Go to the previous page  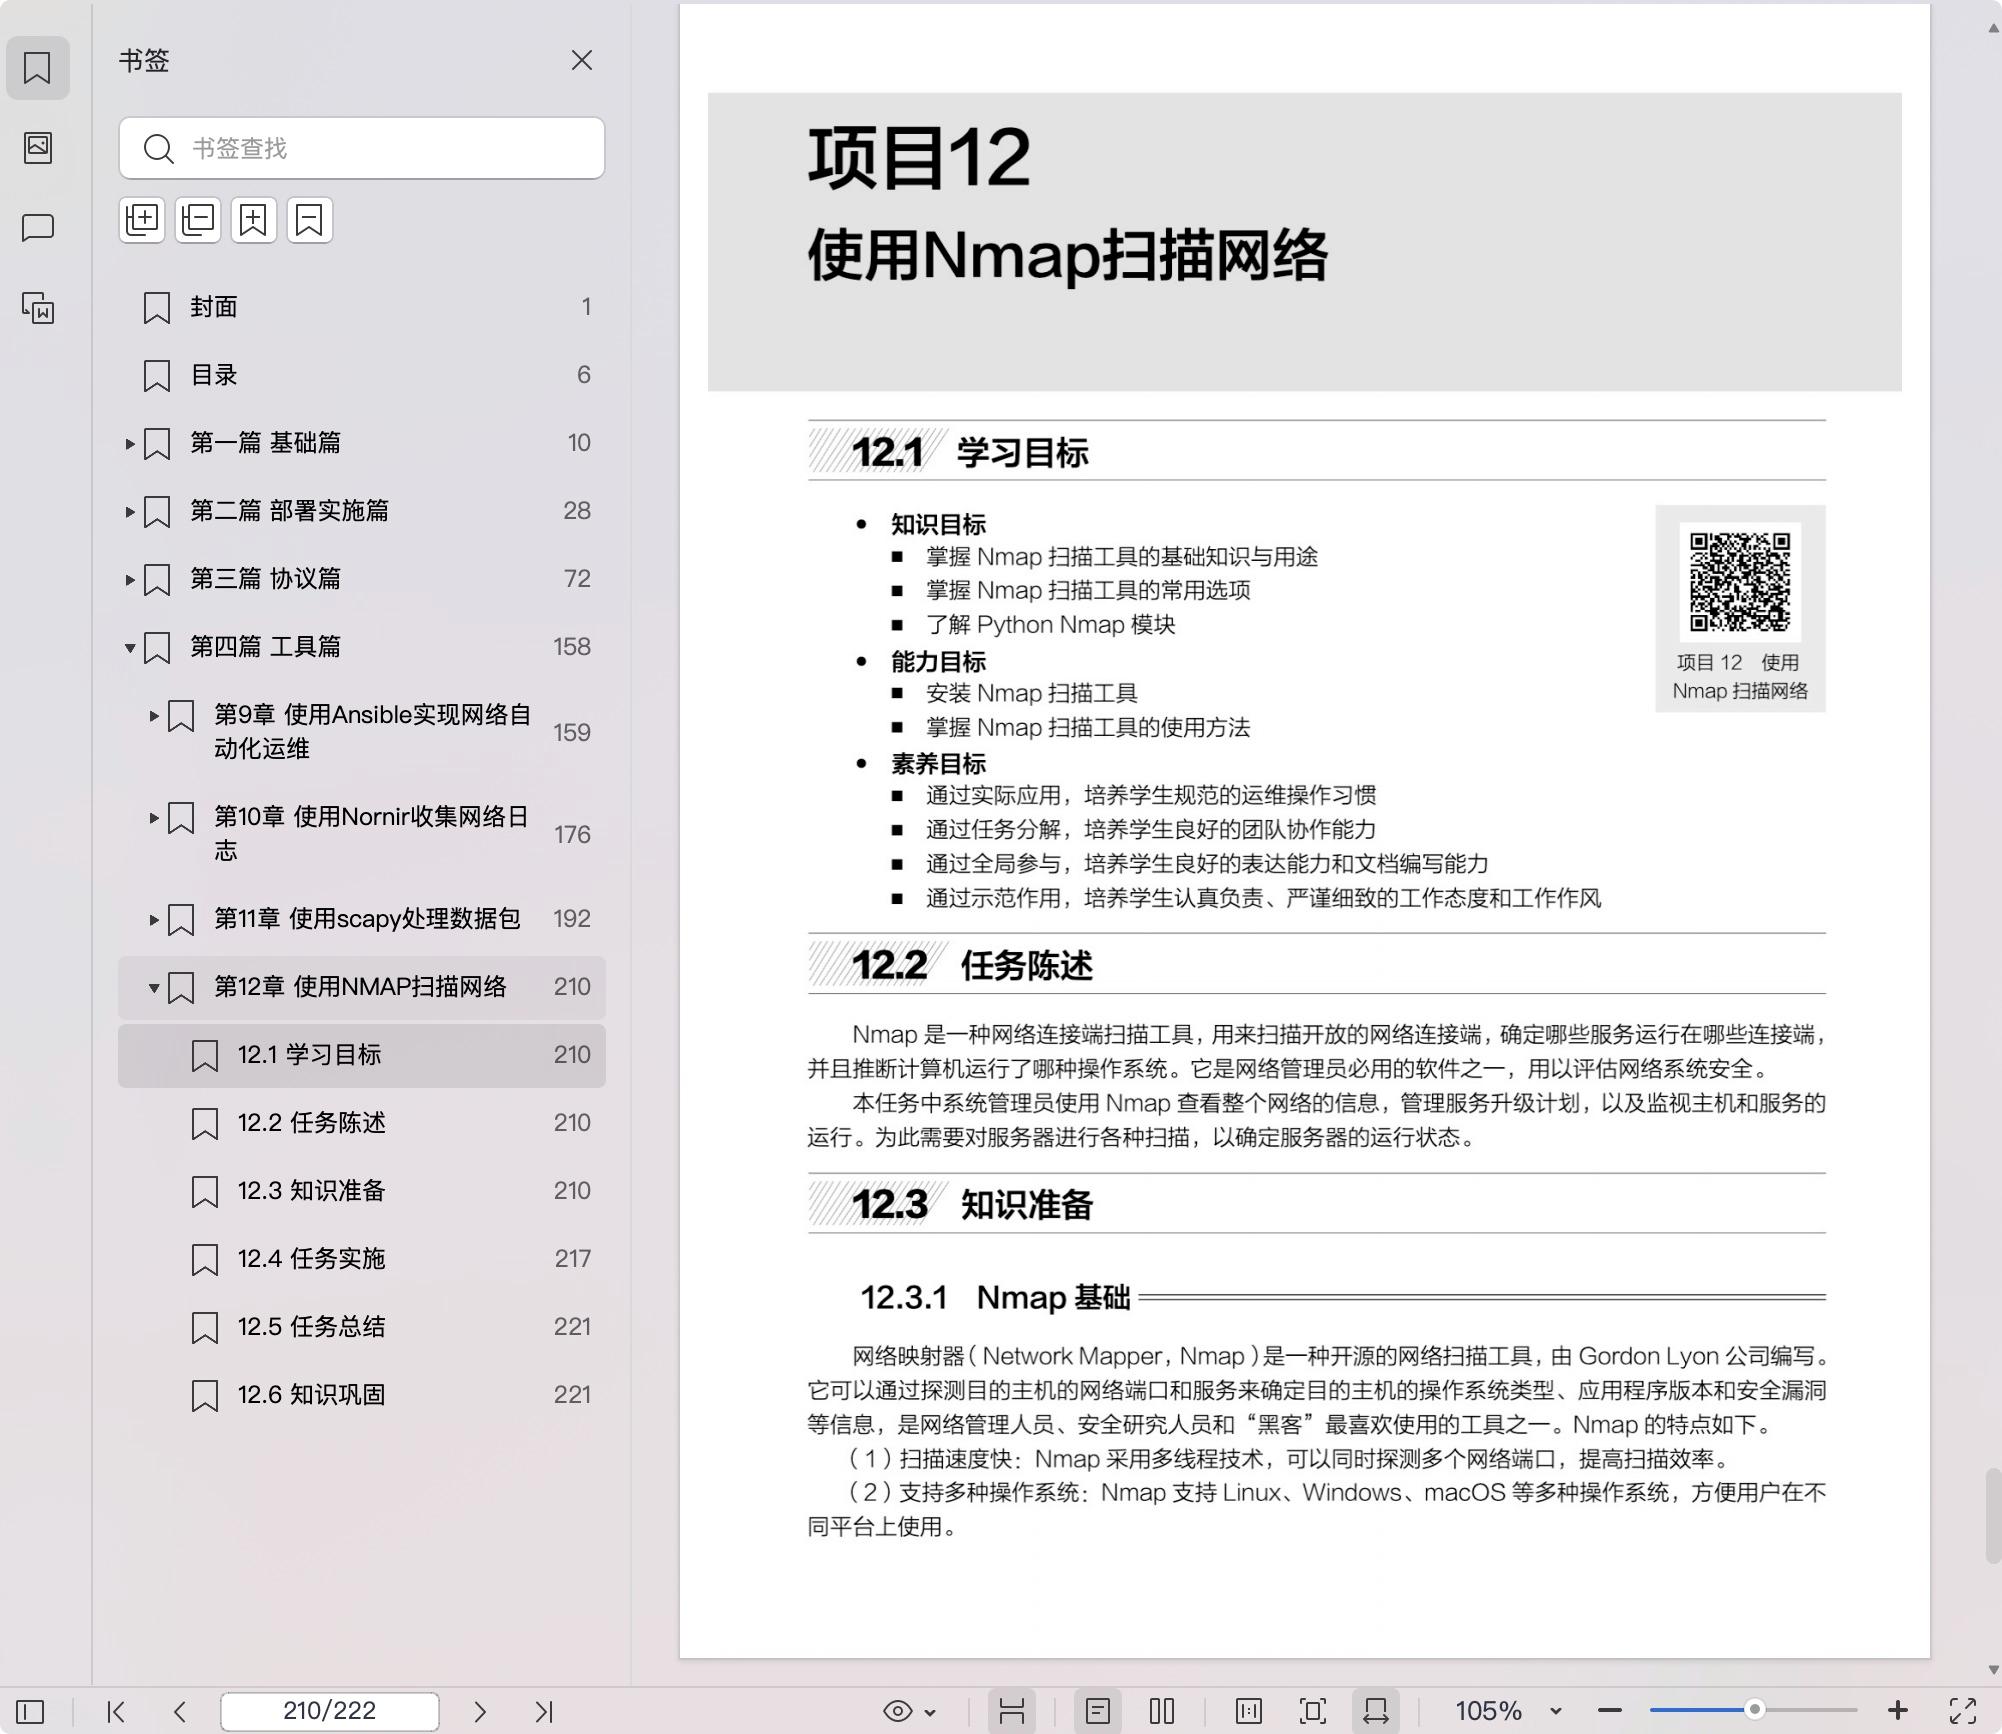click(180, 1712)
